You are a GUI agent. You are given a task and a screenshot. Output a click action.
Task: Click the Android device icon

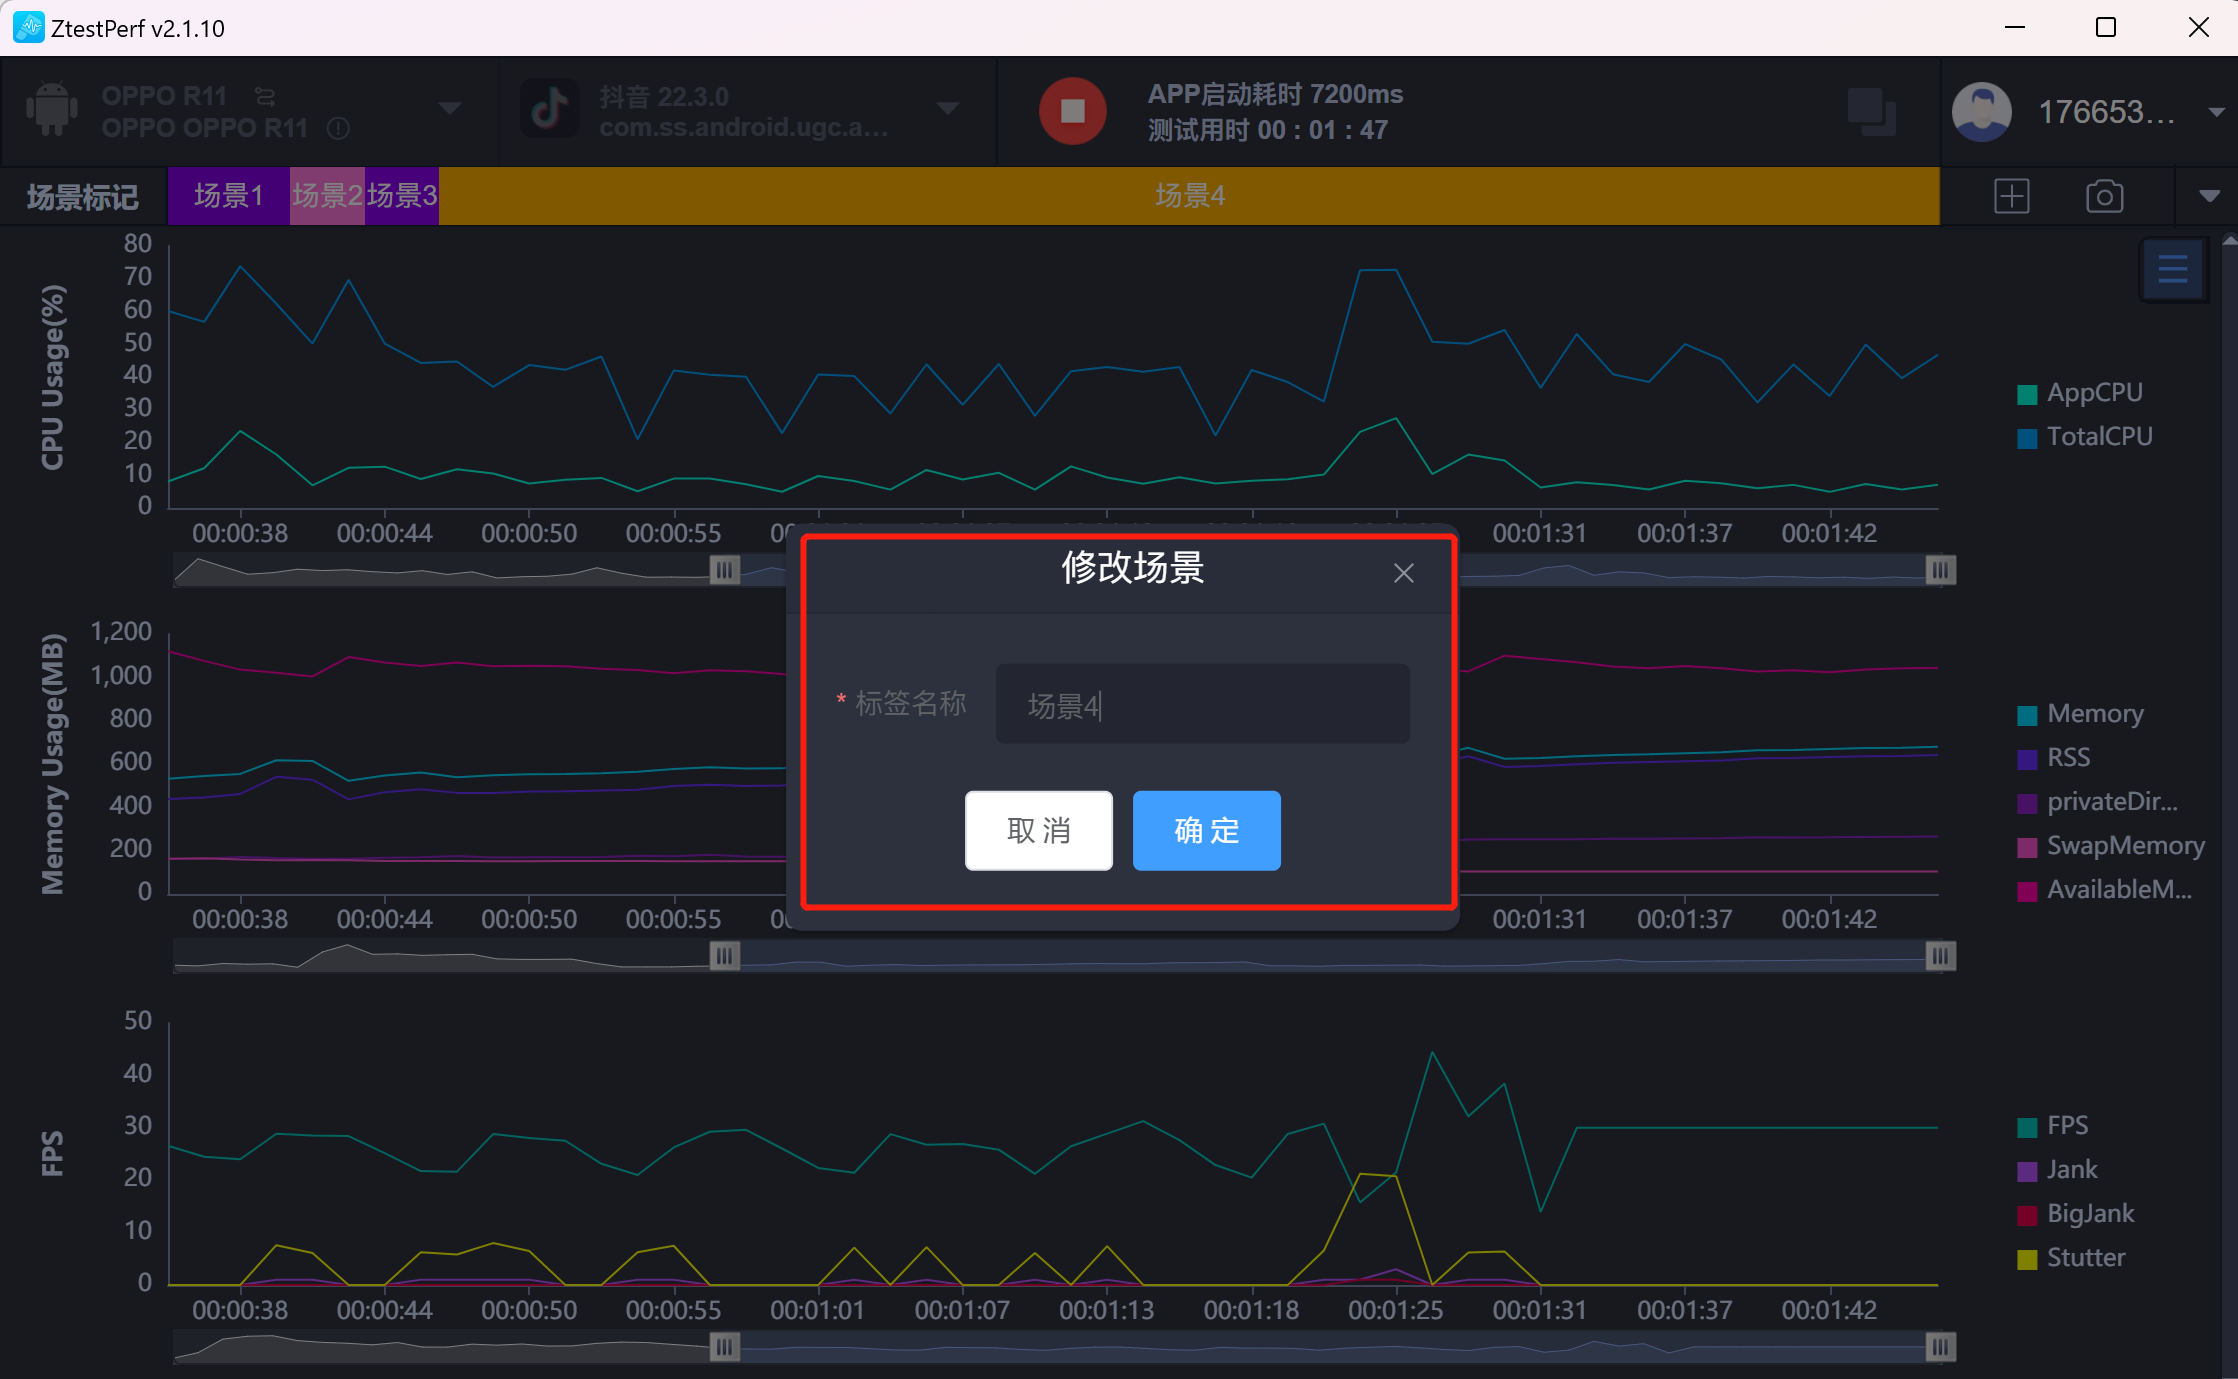51,109
